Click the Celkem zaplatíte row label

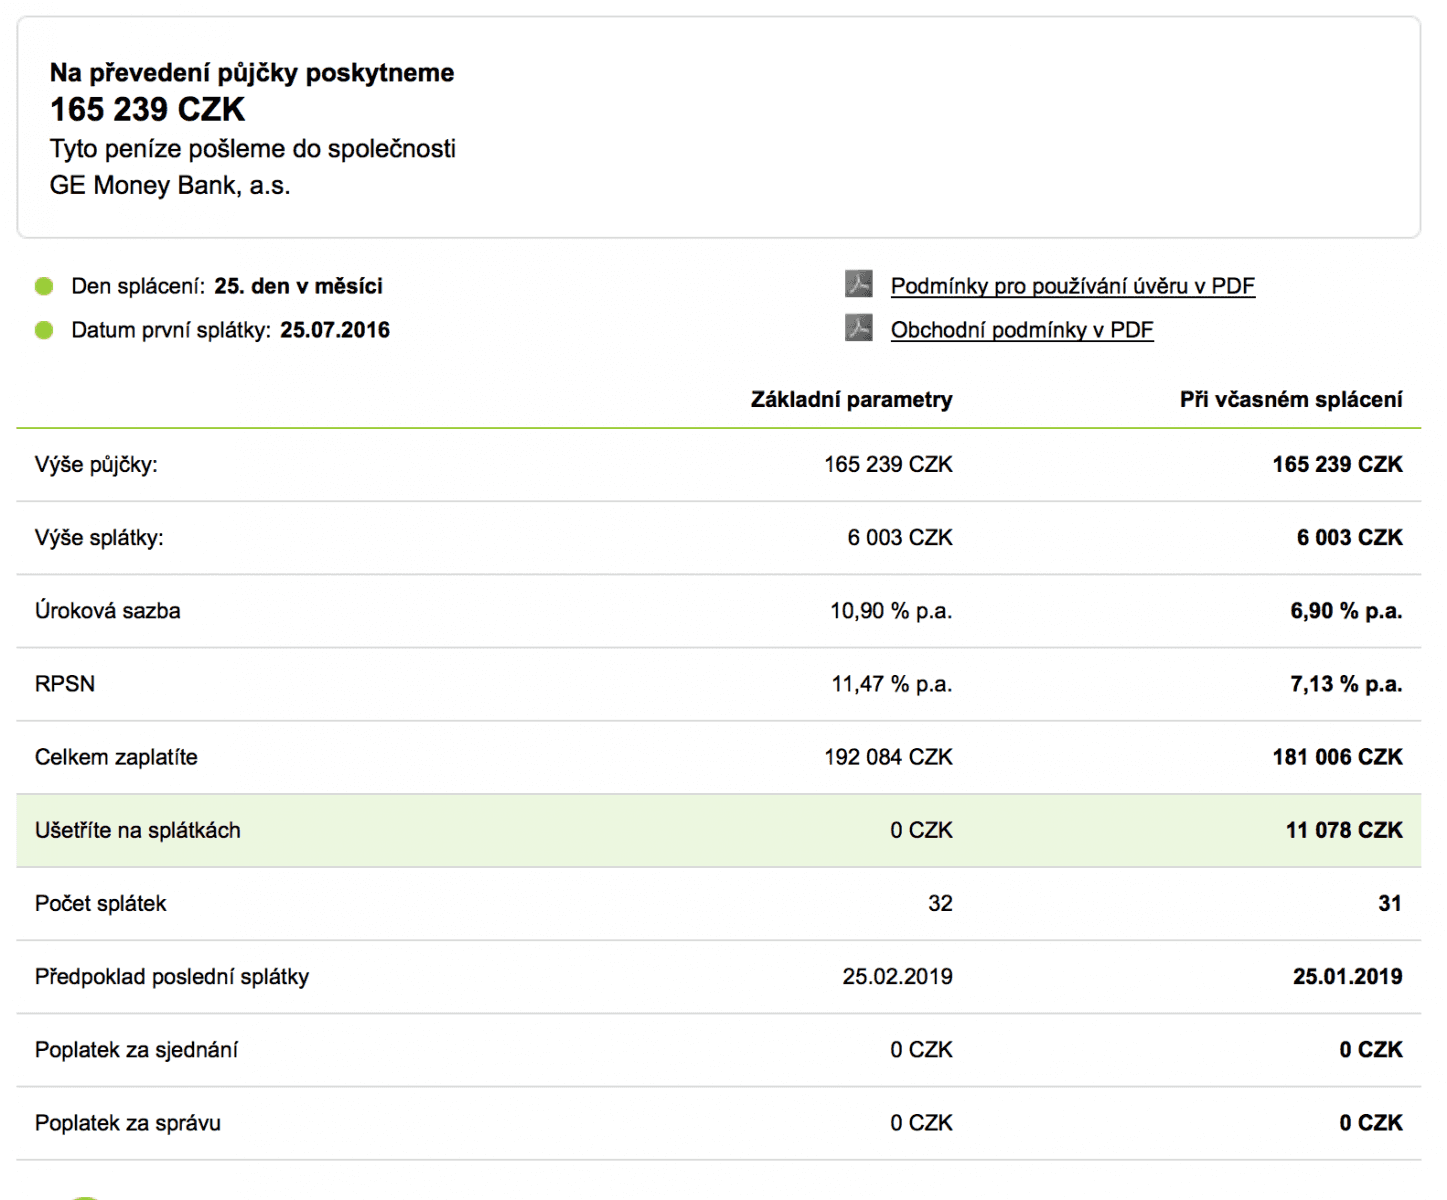pos(116,757)
